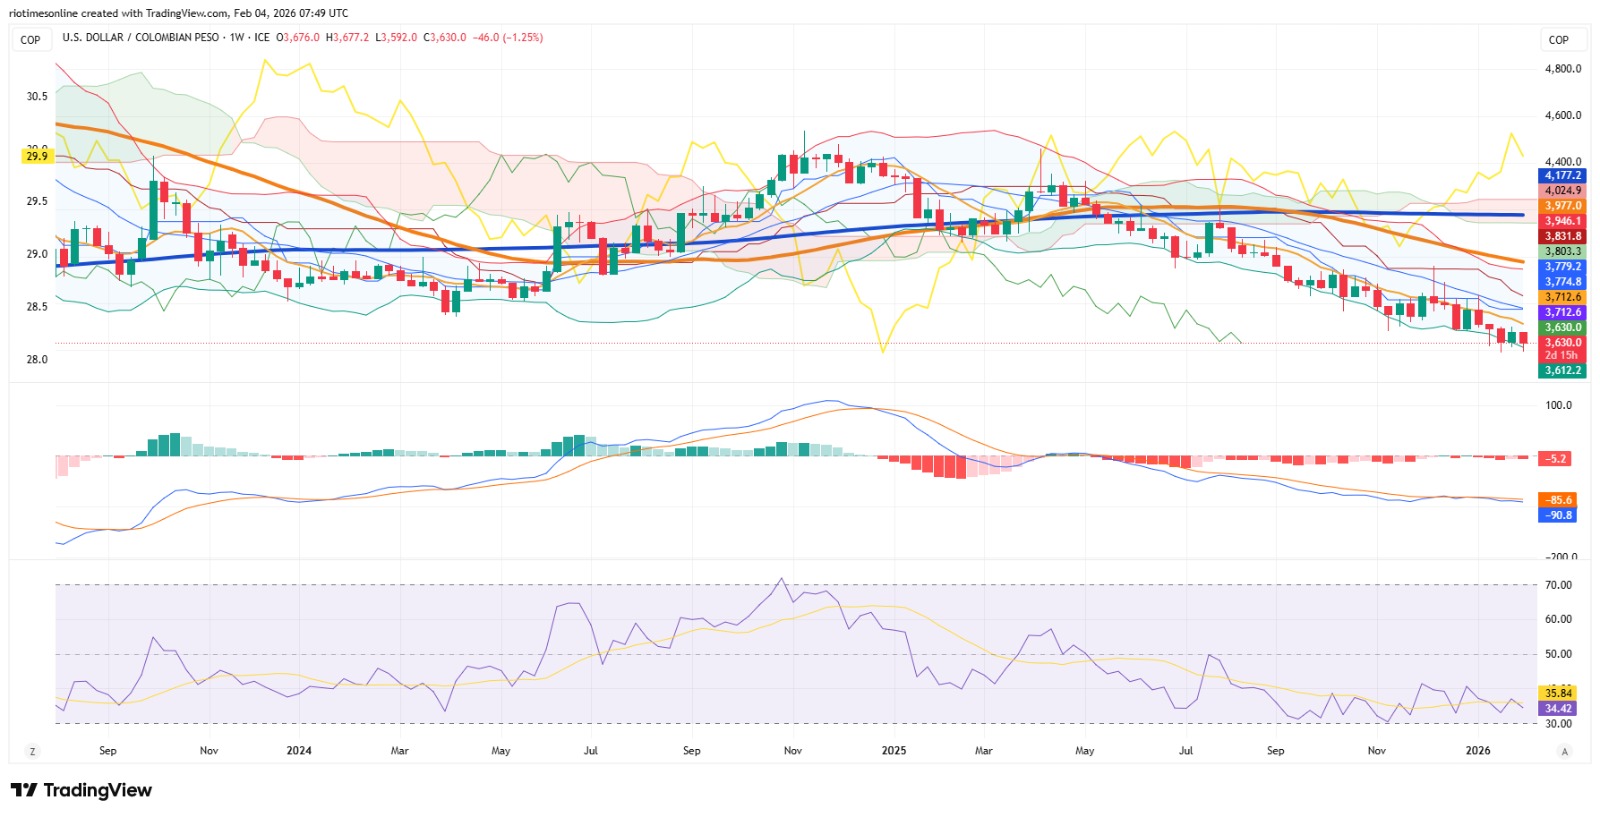Viewport: 1600px width, 817px height.
Task: Select the yellow 29.9 label on left axis
Action: tap(36, 156)
